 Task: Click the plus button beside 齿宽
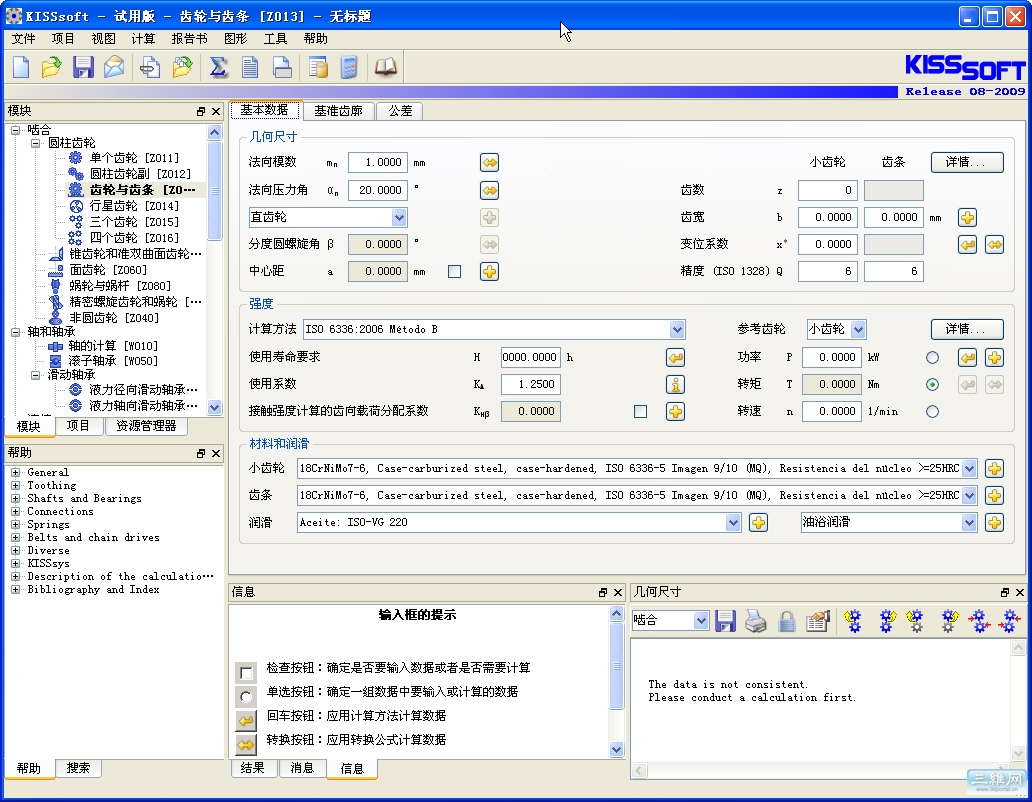point(967,217)
